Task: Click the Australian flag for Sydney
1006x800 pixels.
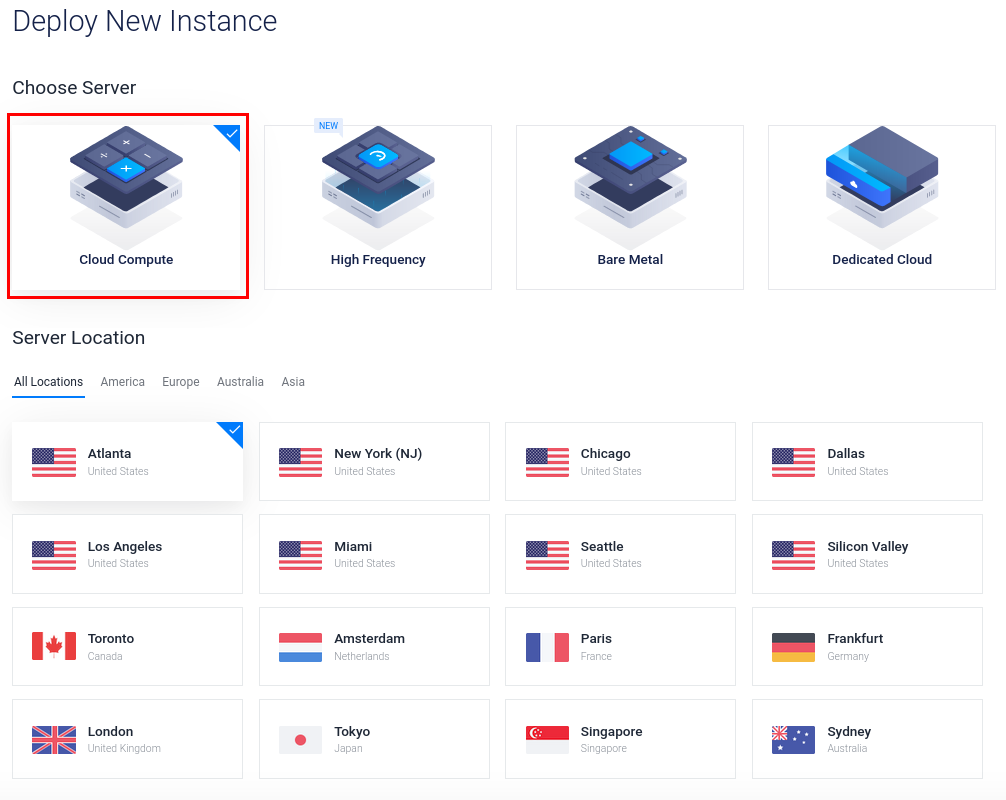Action: (792, 739)
